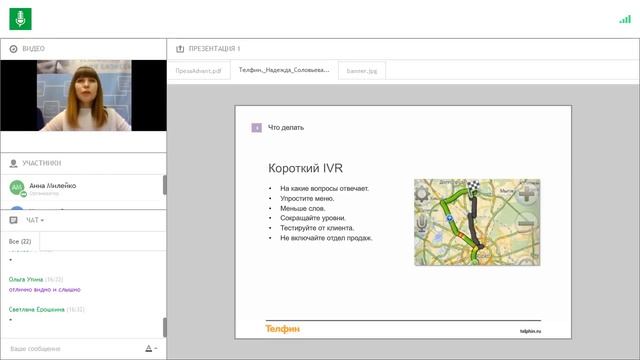Click the purple slide number badge
640x360 pixels.
(x=256, y=128)
